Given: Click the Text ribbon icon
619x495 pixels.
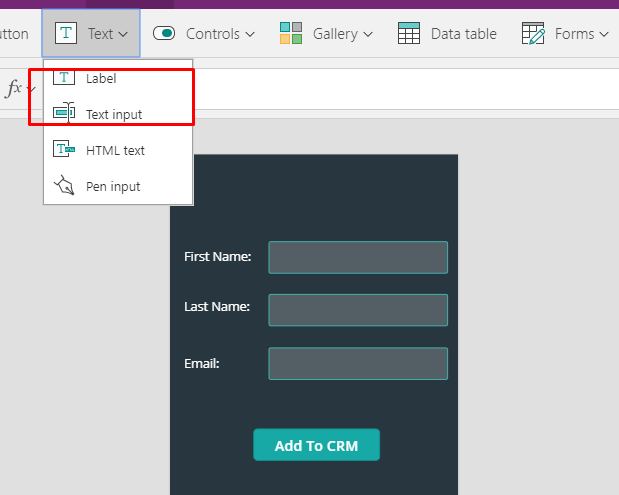Looking at the screenshot, I should coord(66,33).
